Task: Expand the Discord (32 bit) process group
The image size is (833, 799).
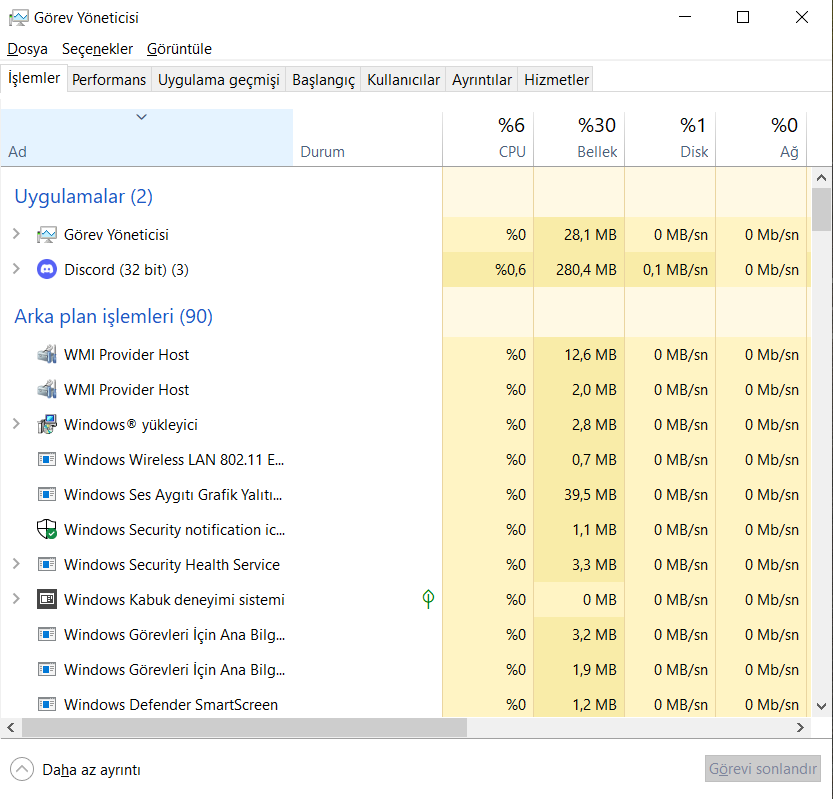Action: click(16, 269)
